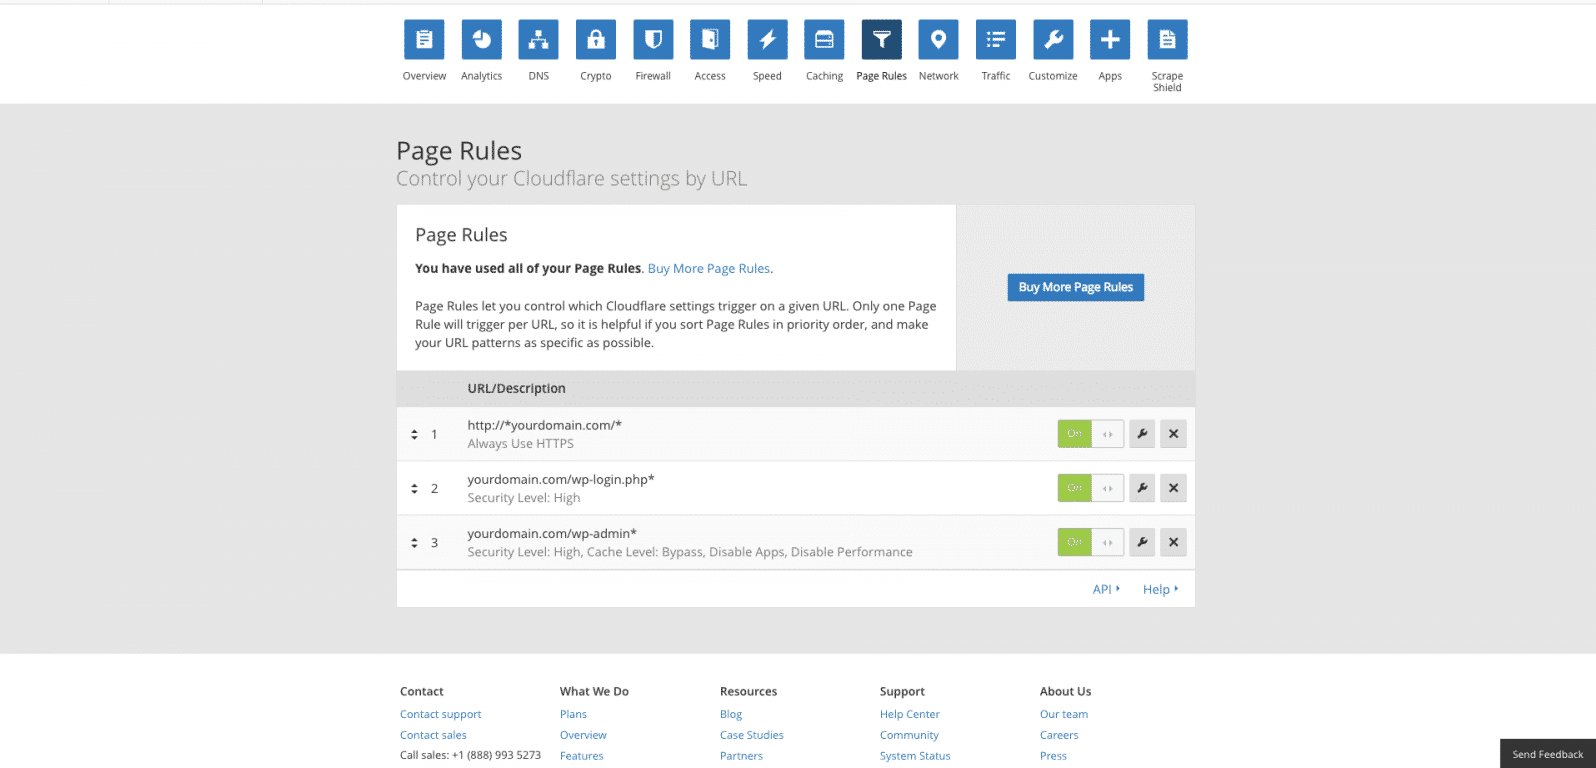
Task: Edit rule 1 with the wrench icon
Action: click(x=1142, y=434)
